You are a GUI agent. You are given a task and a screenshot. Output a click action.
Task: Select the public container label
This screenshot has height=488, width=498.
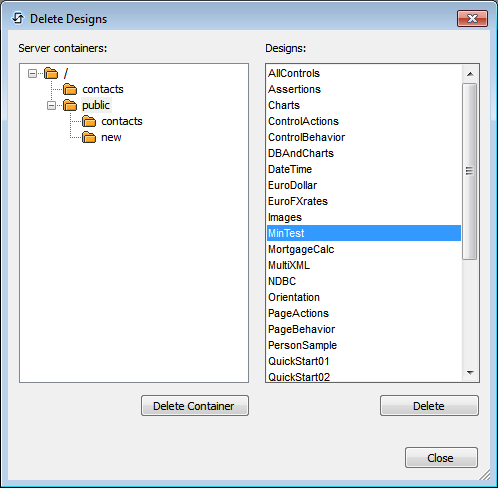(x=96, y=105)
